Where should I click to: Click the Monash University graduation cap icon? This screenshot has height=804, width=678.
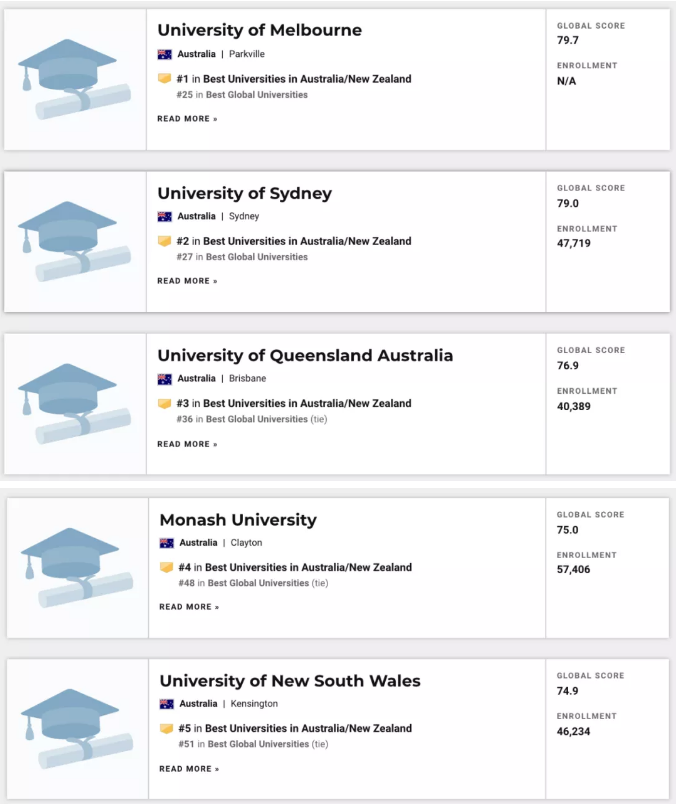tap(76, 567)
